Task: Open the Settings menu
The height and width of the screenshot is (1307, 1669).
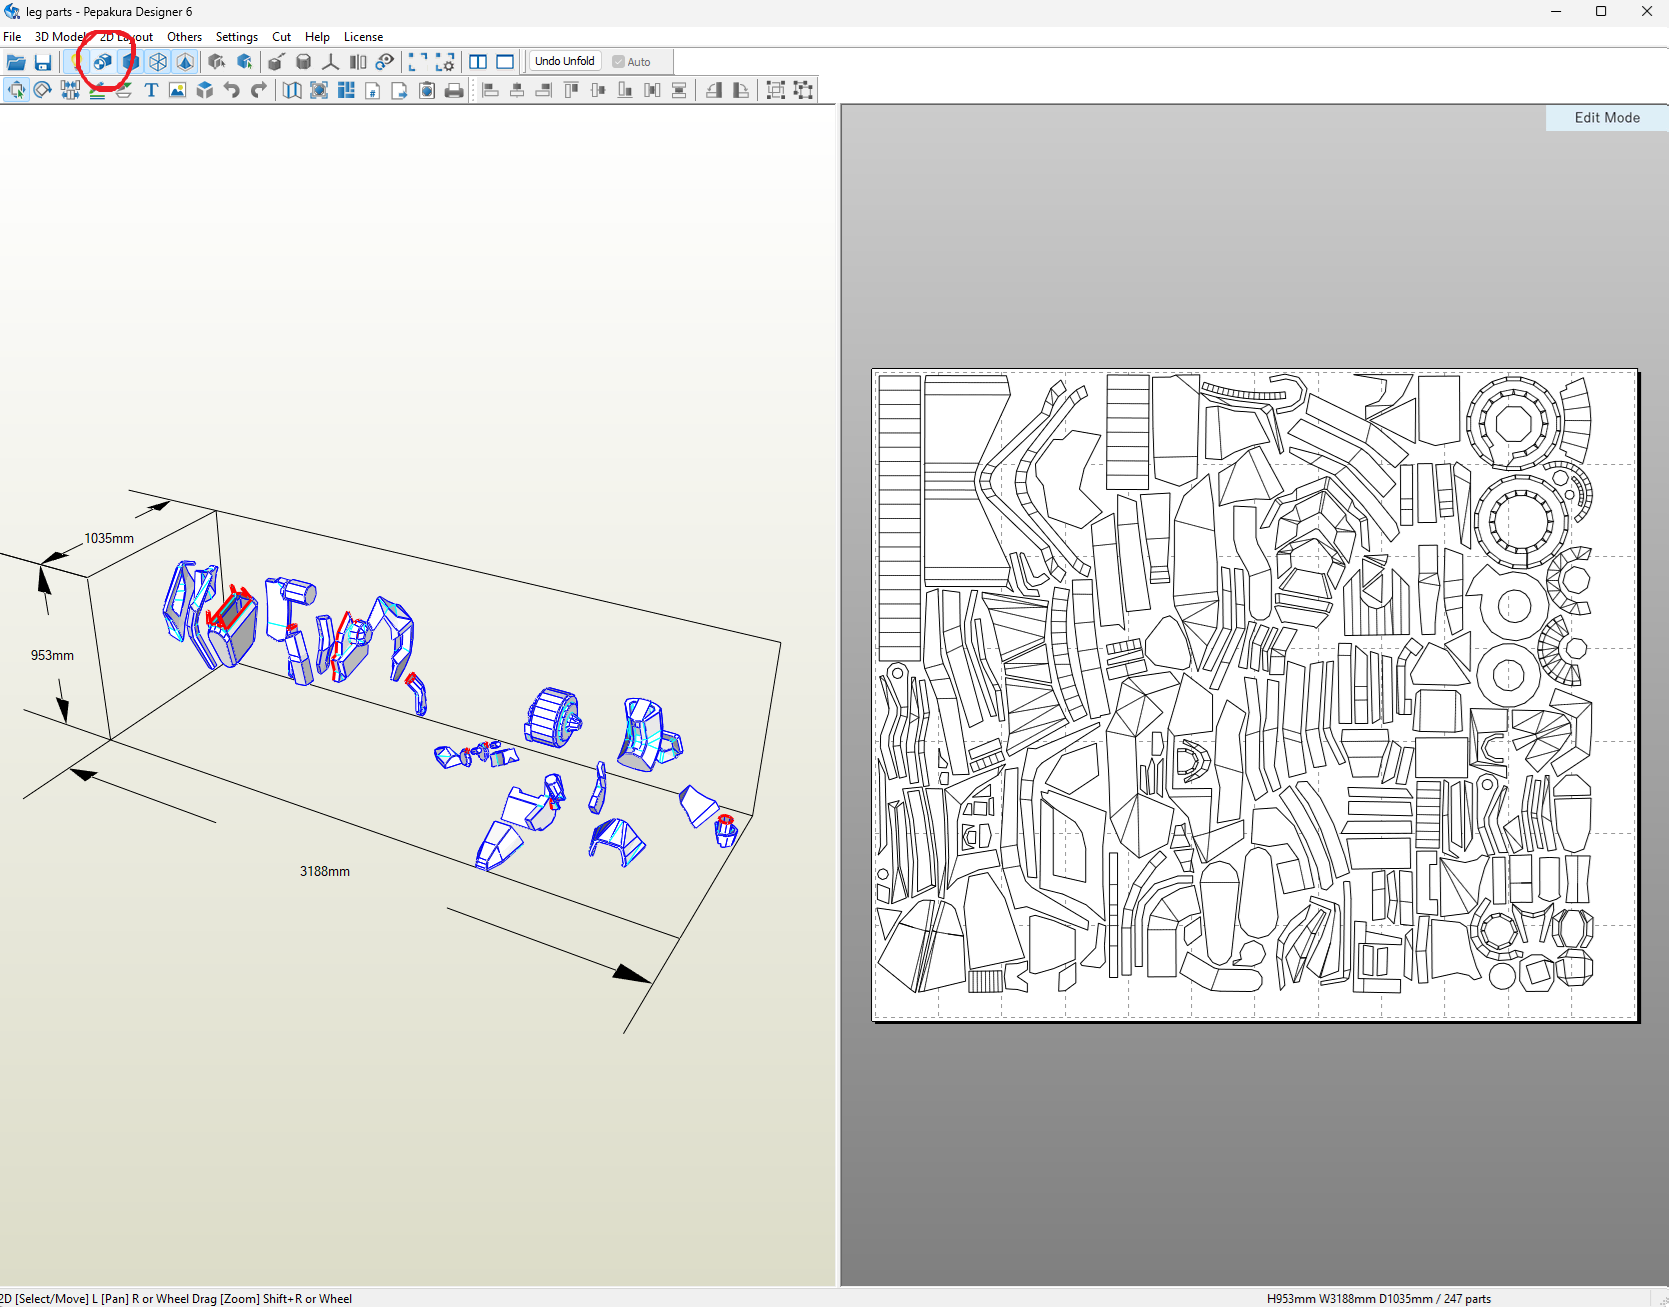Action: 236,37
